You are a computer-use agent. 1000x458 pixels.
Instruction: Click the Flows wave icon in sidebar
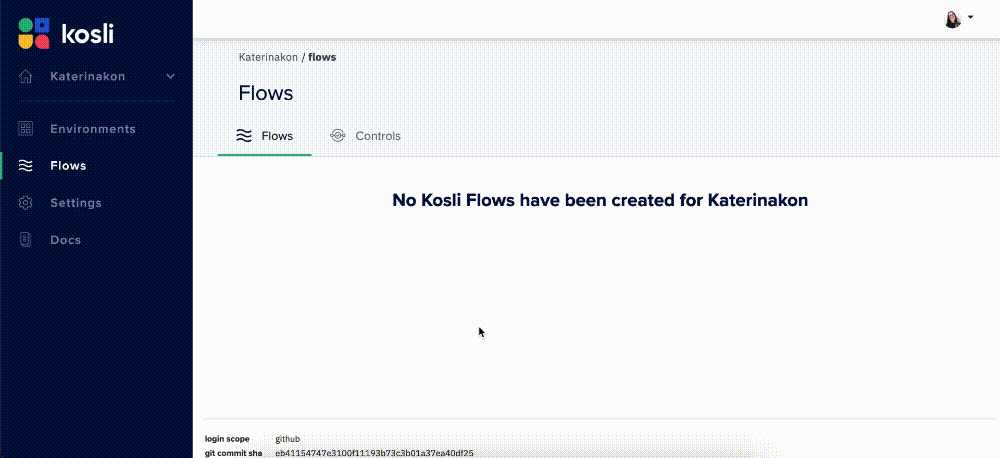click(x=26, y=166)
